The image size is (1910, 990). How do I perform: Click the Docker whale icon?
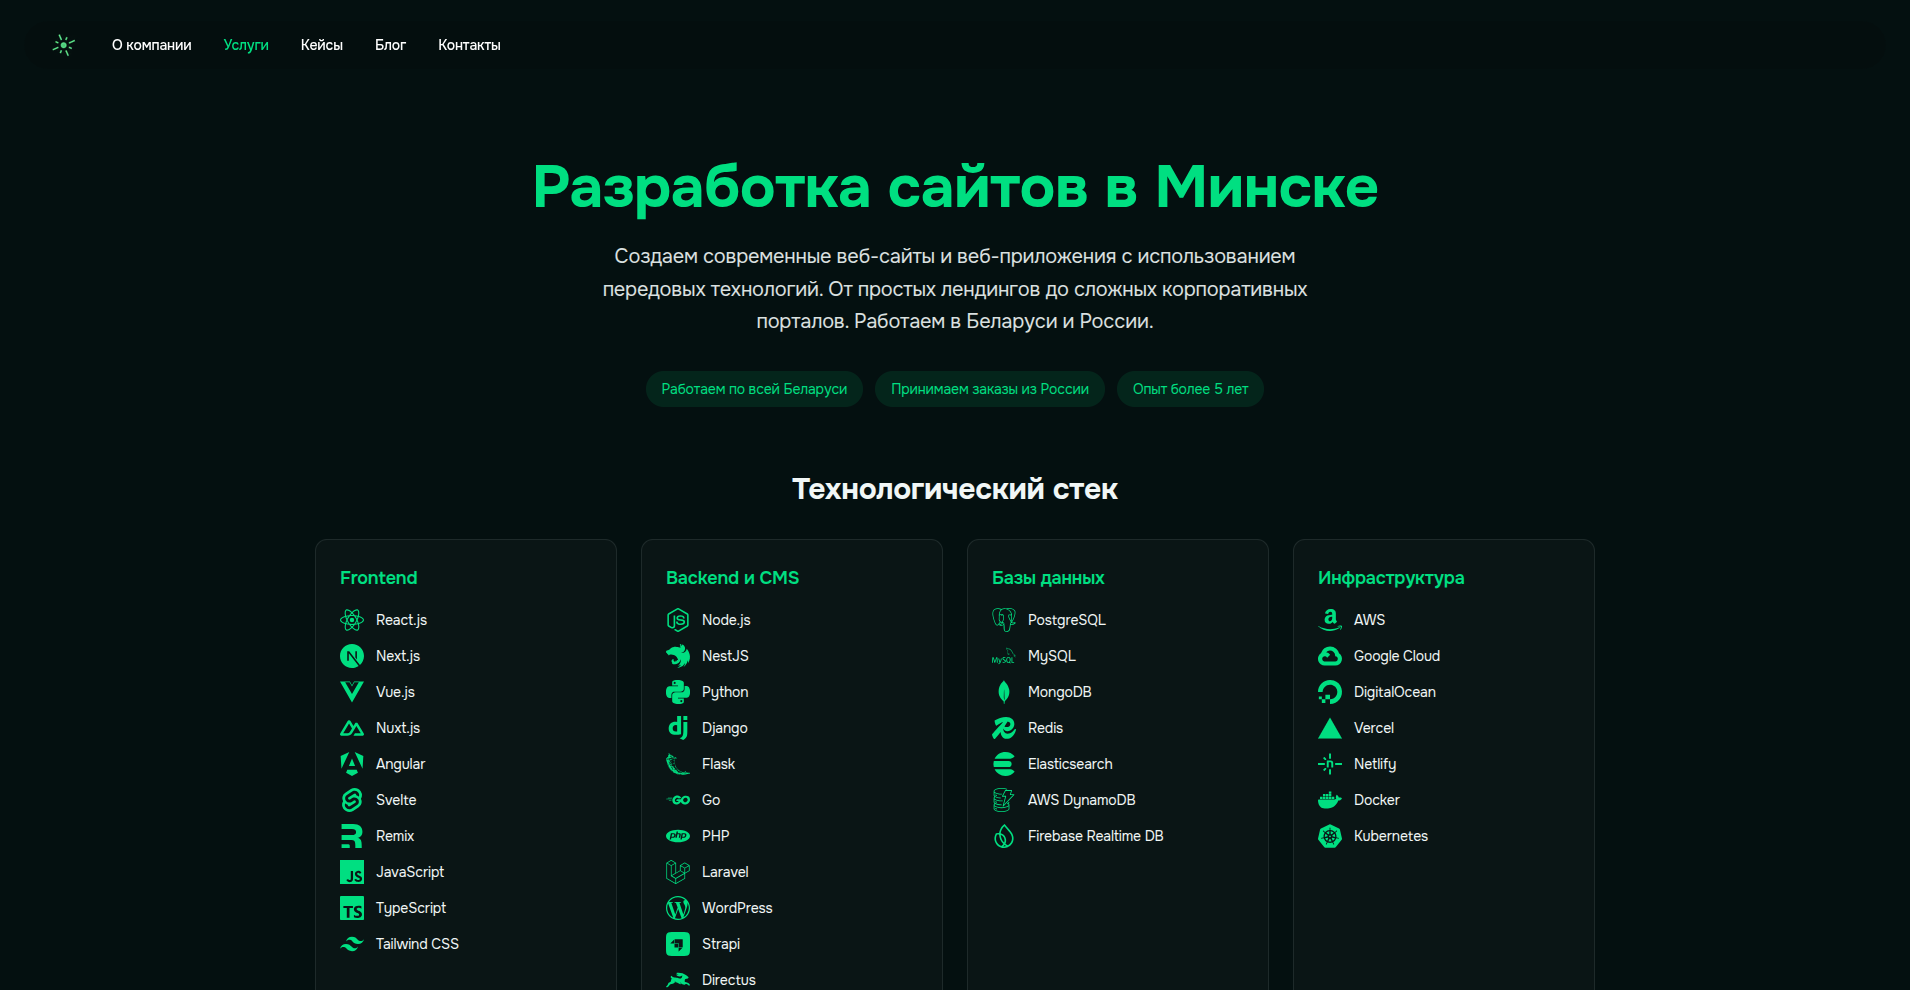[1330, 800]
